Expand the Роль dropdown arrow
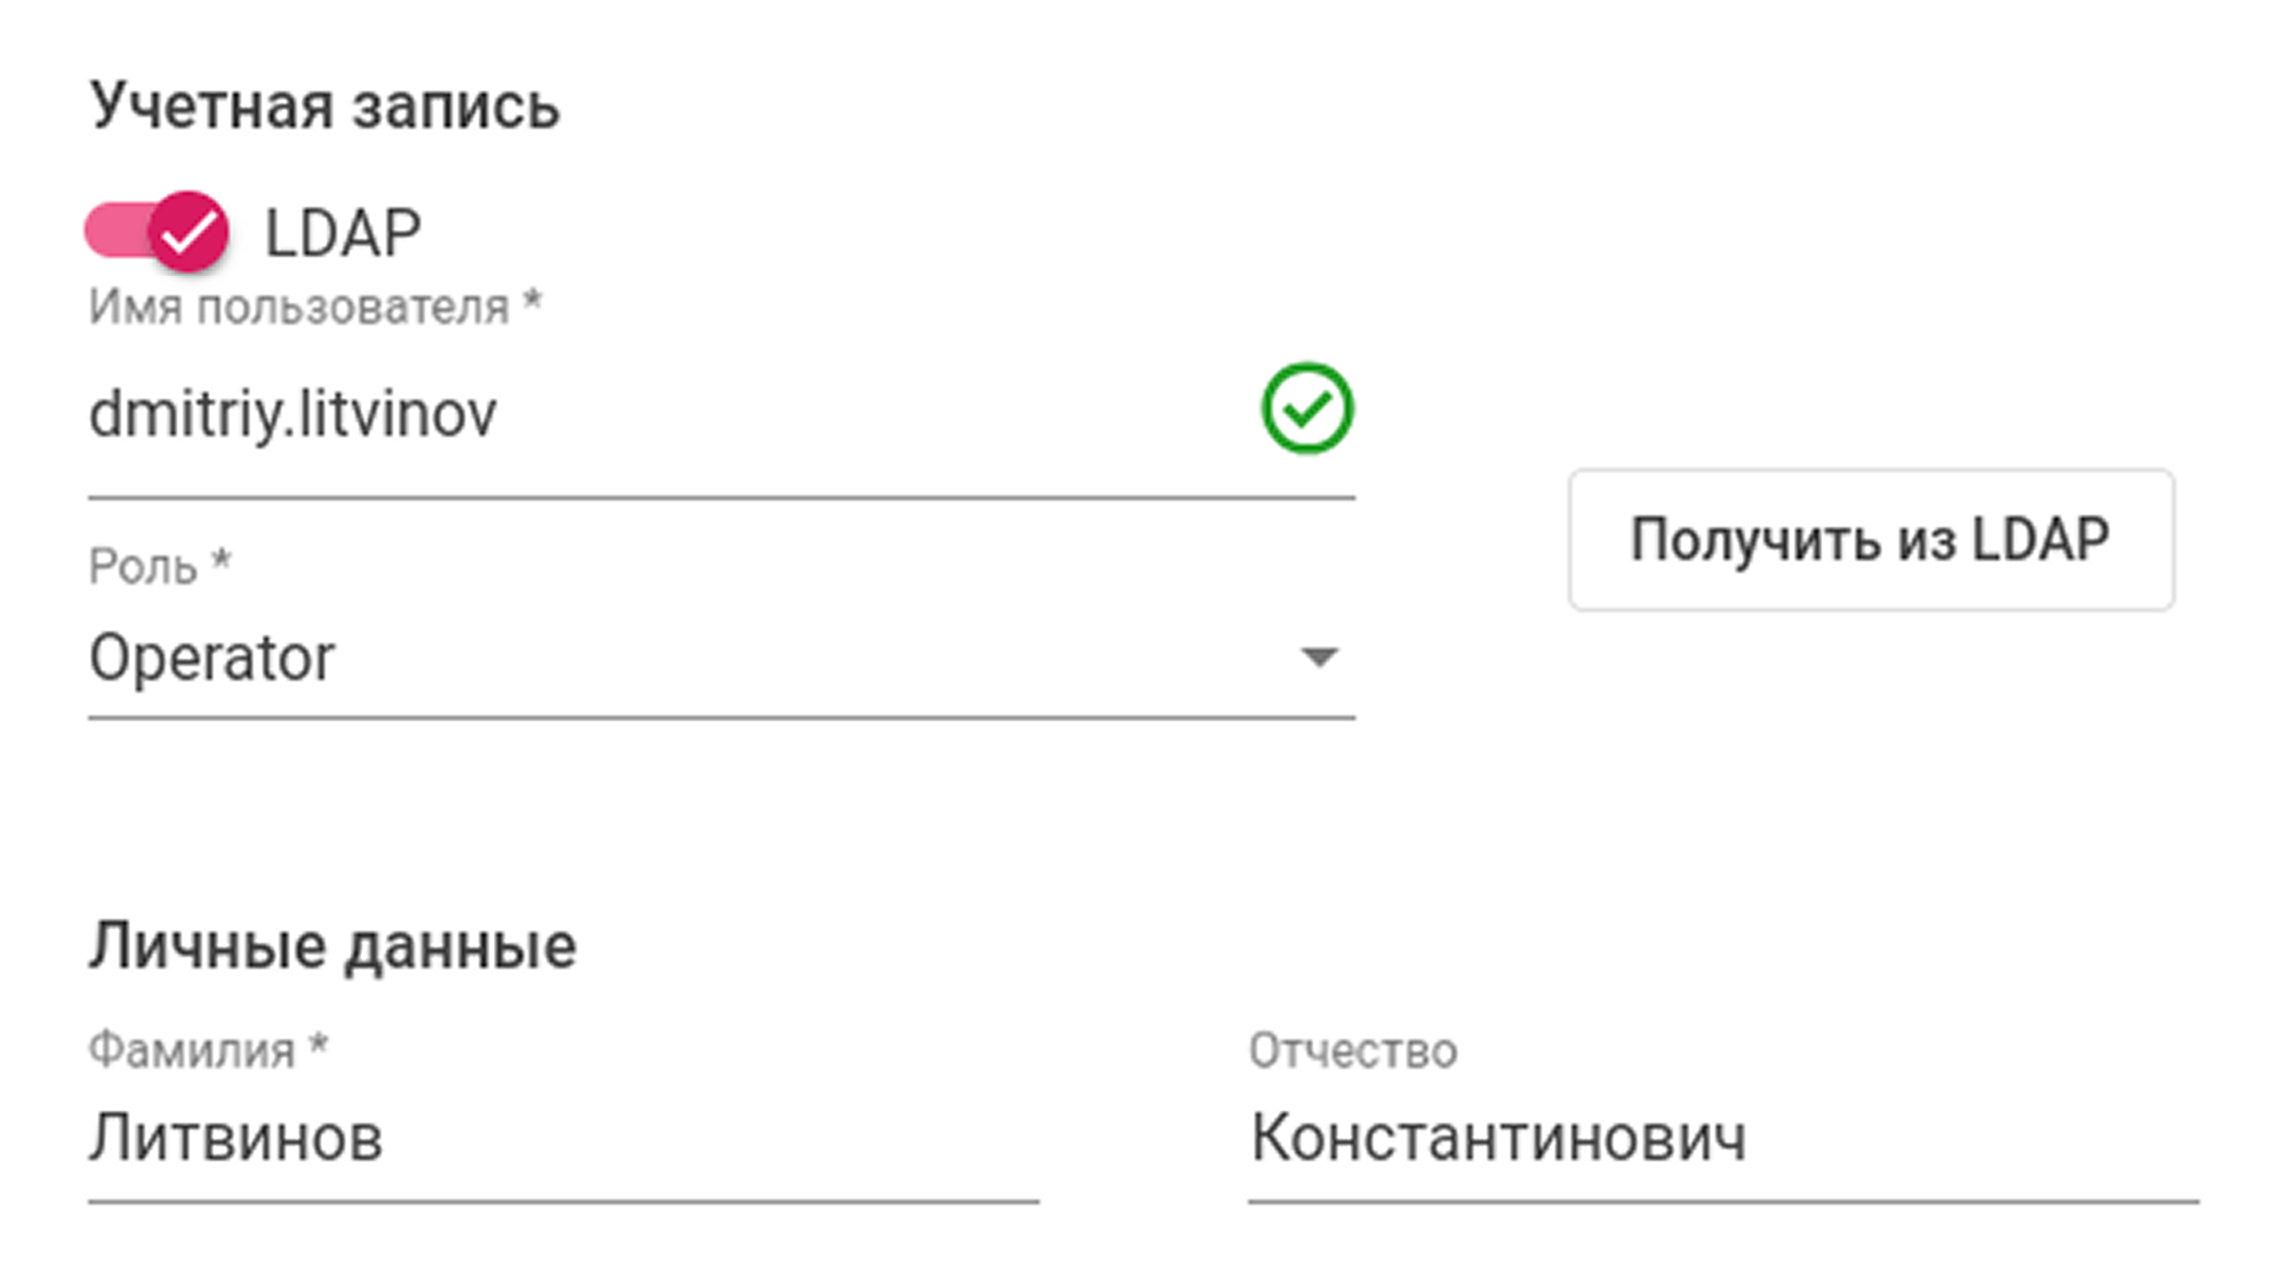2280x1276 pixels. point(1318,657)
